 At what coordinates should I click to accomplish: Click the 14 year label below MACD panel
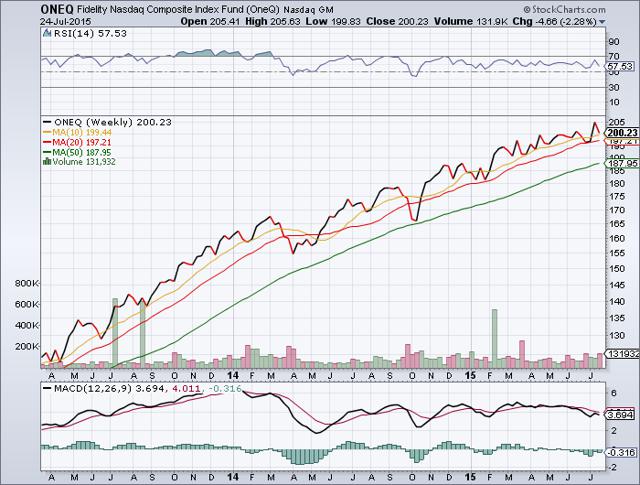[x=233, y=477]
